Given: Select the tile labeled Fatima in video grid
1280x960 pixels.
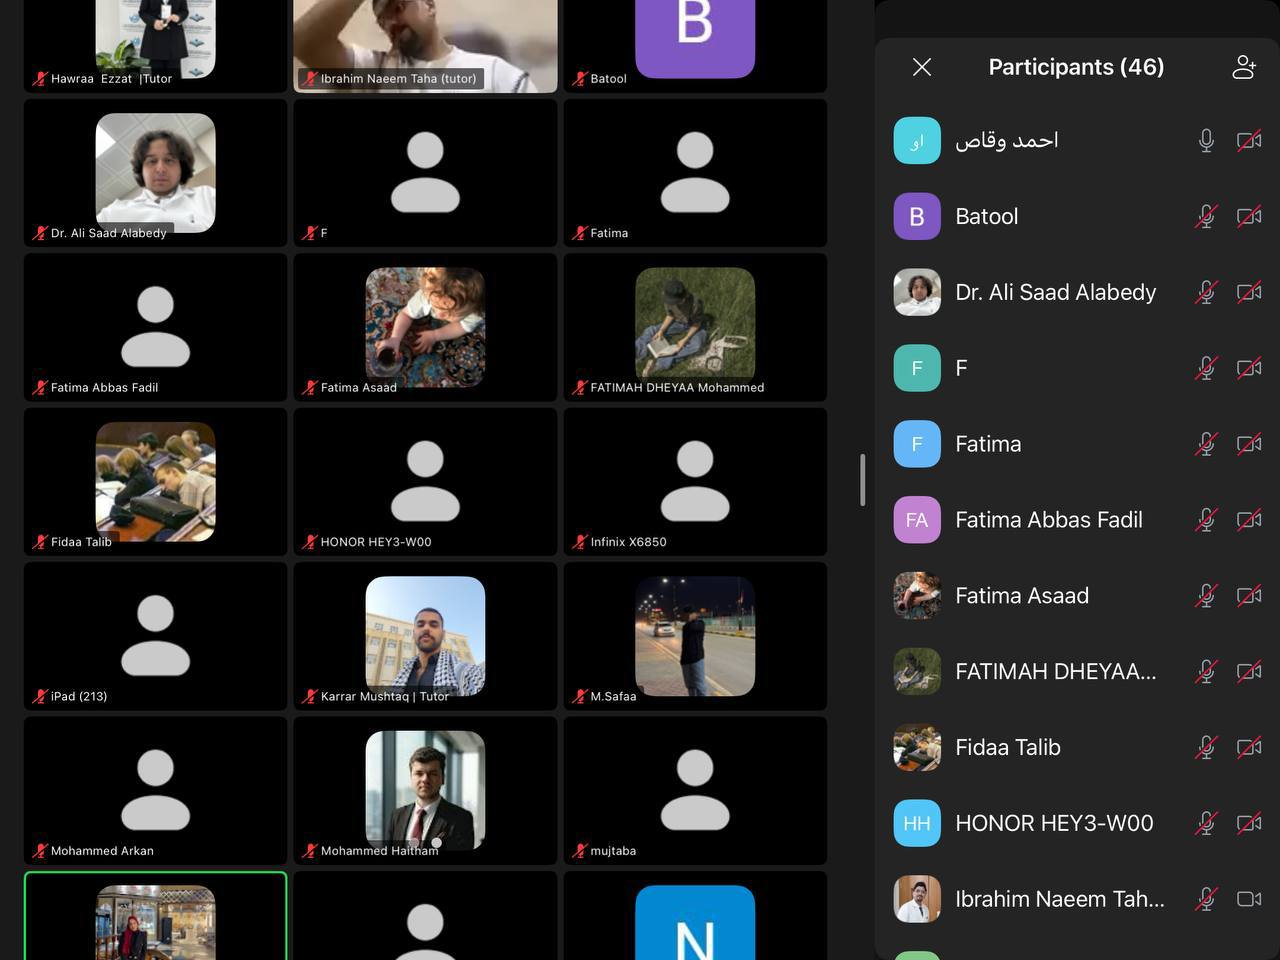Looking at the screenshot, I should tap(695, 173).
